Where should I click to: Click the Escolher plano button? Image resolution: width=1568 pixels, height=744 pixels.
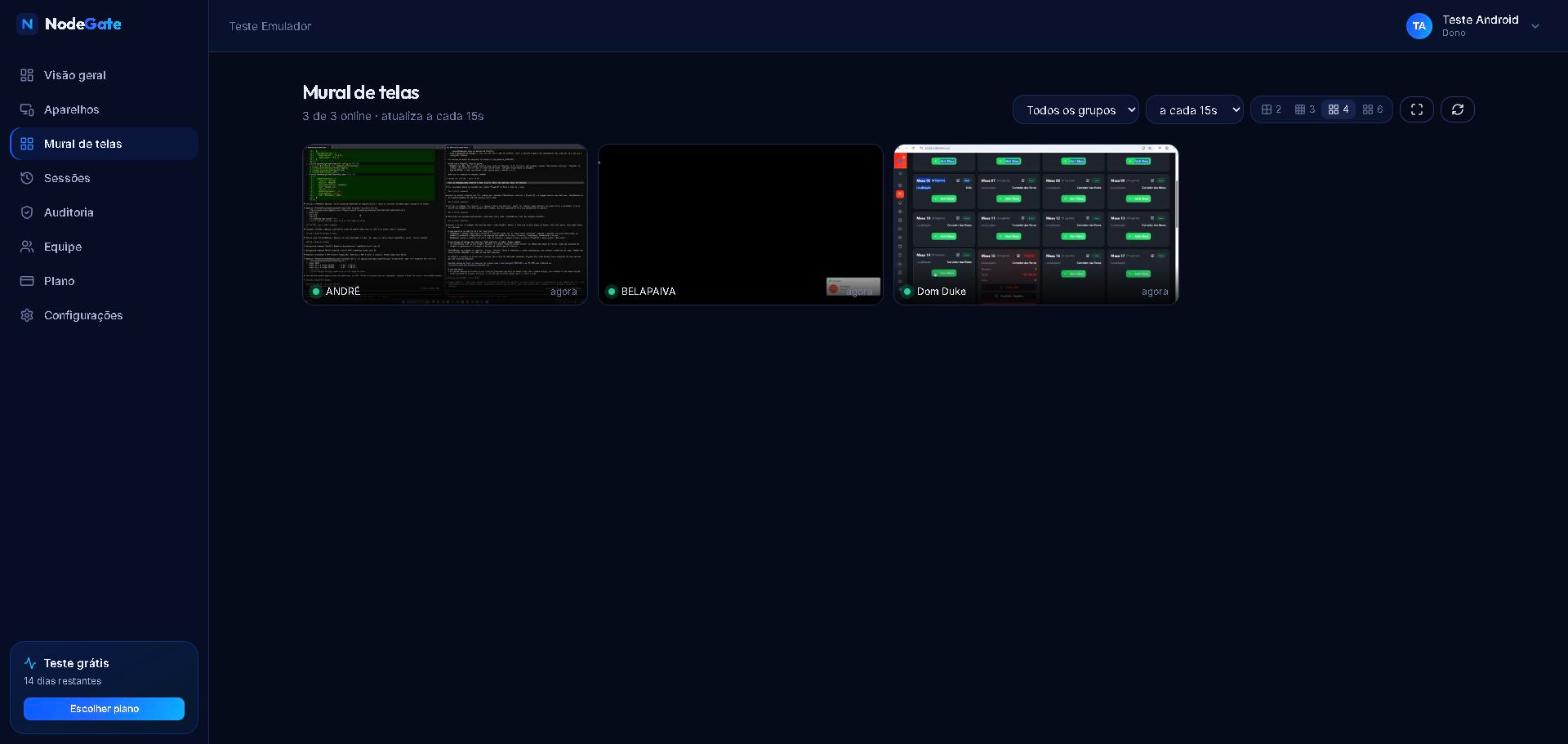(x=104, y=709)
